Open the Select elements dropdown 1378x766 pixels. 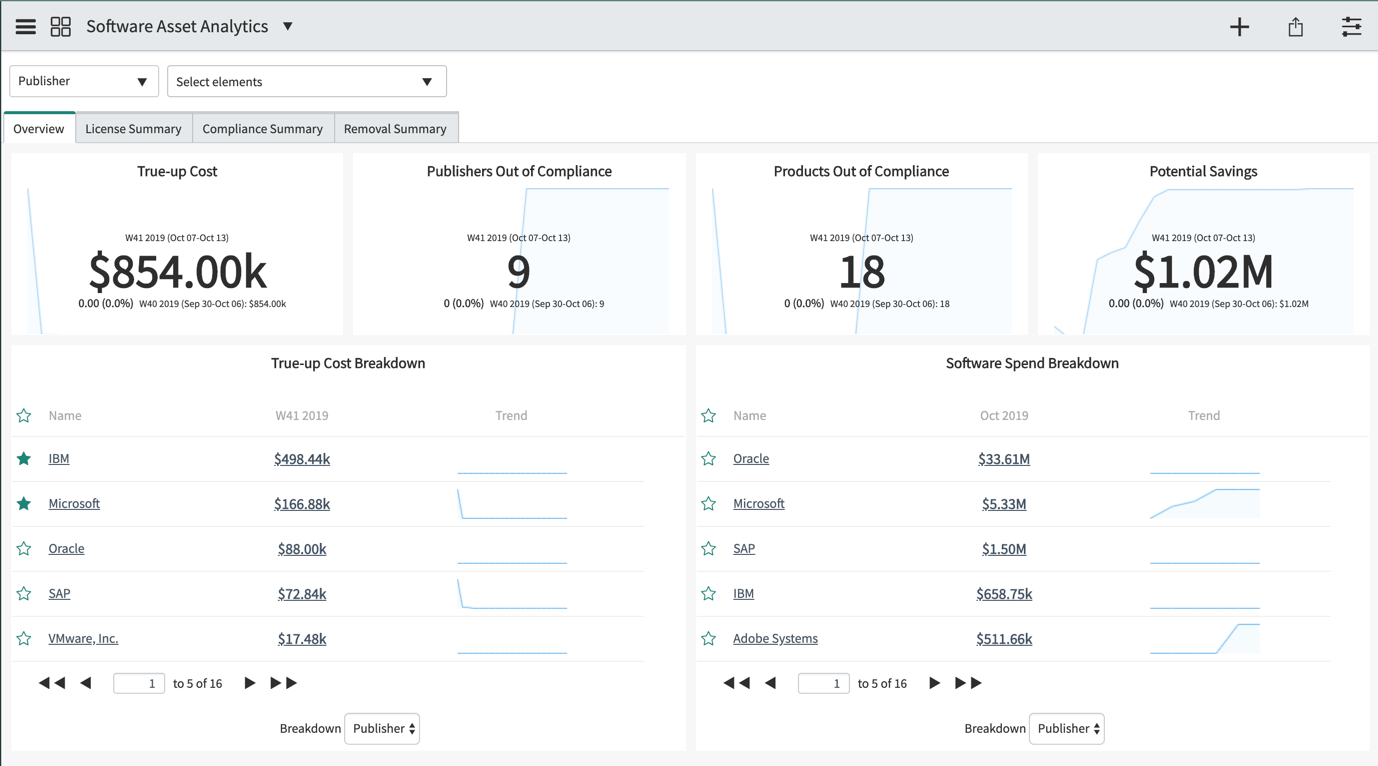click(x=307, y=81)
